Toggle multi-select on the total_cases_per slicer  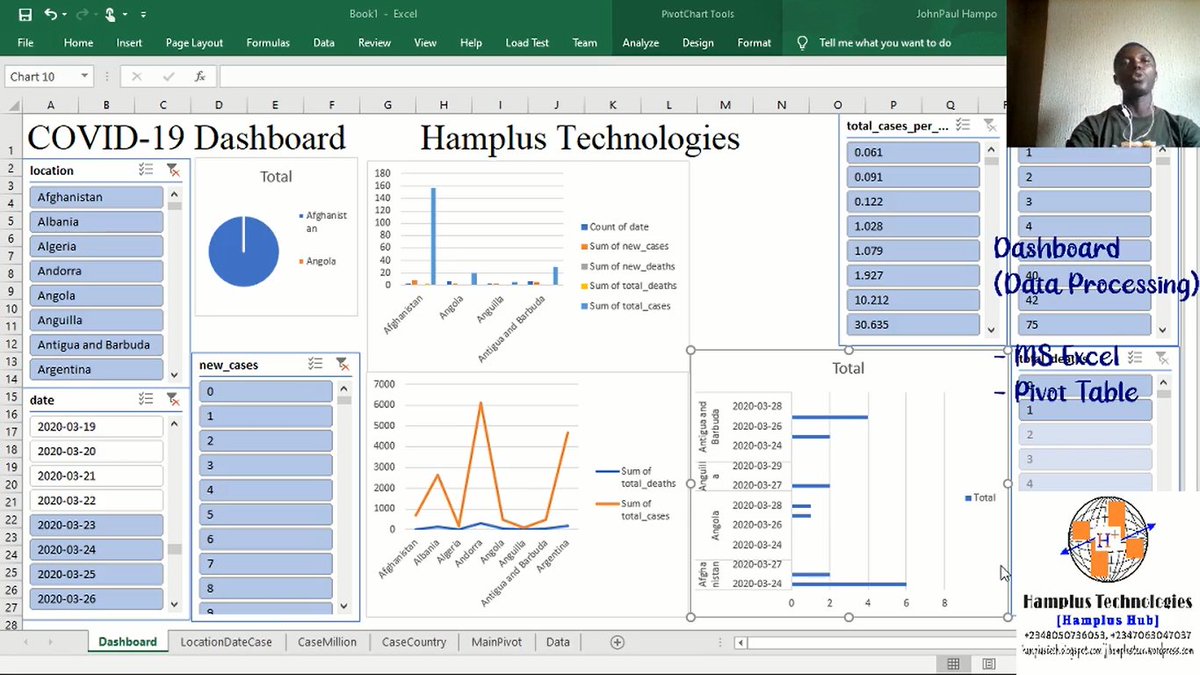click(962, 125)
